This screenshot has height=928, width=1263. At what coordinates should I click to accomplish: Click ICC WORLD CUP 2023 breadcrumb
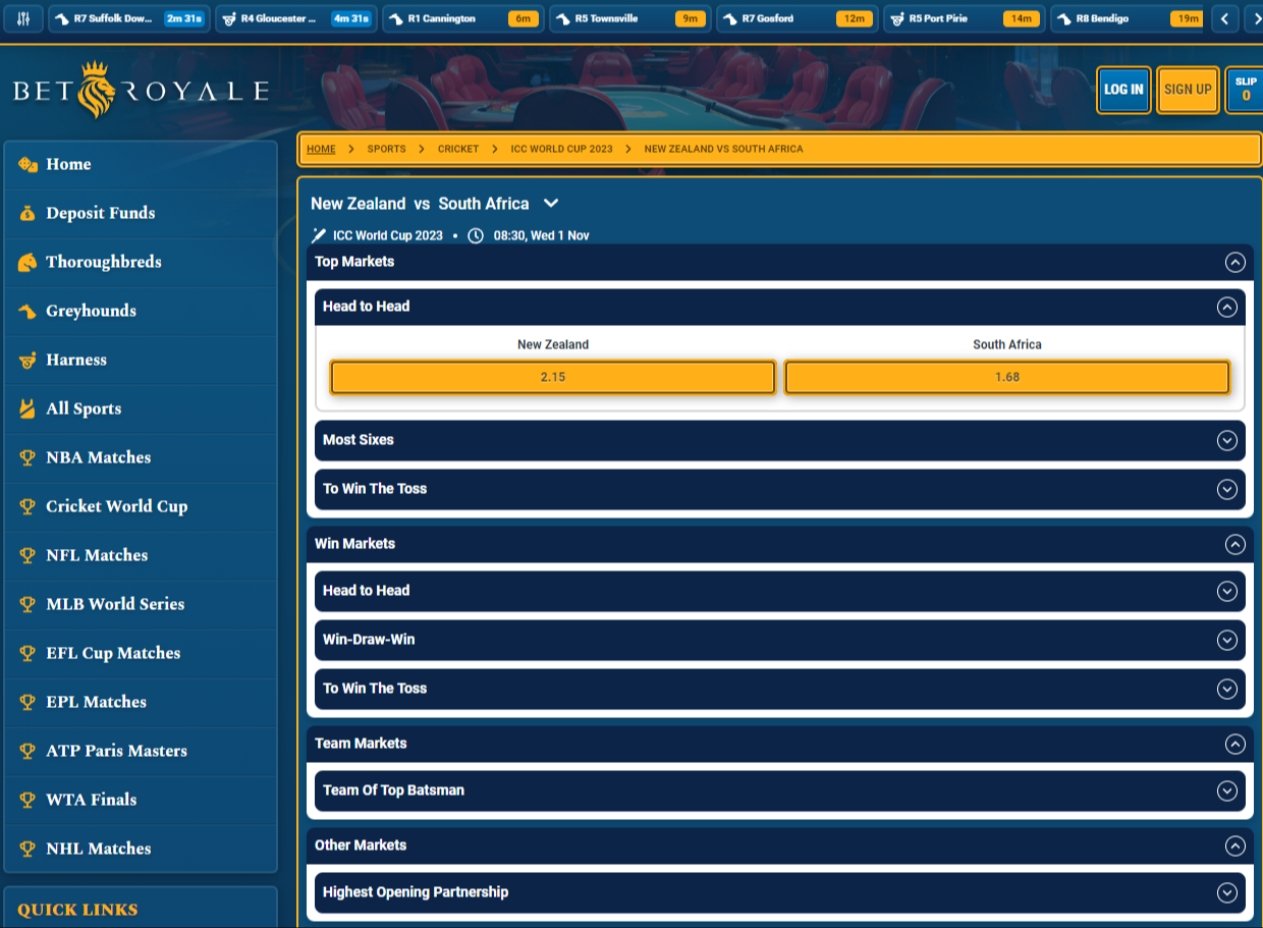click(562, 149)
